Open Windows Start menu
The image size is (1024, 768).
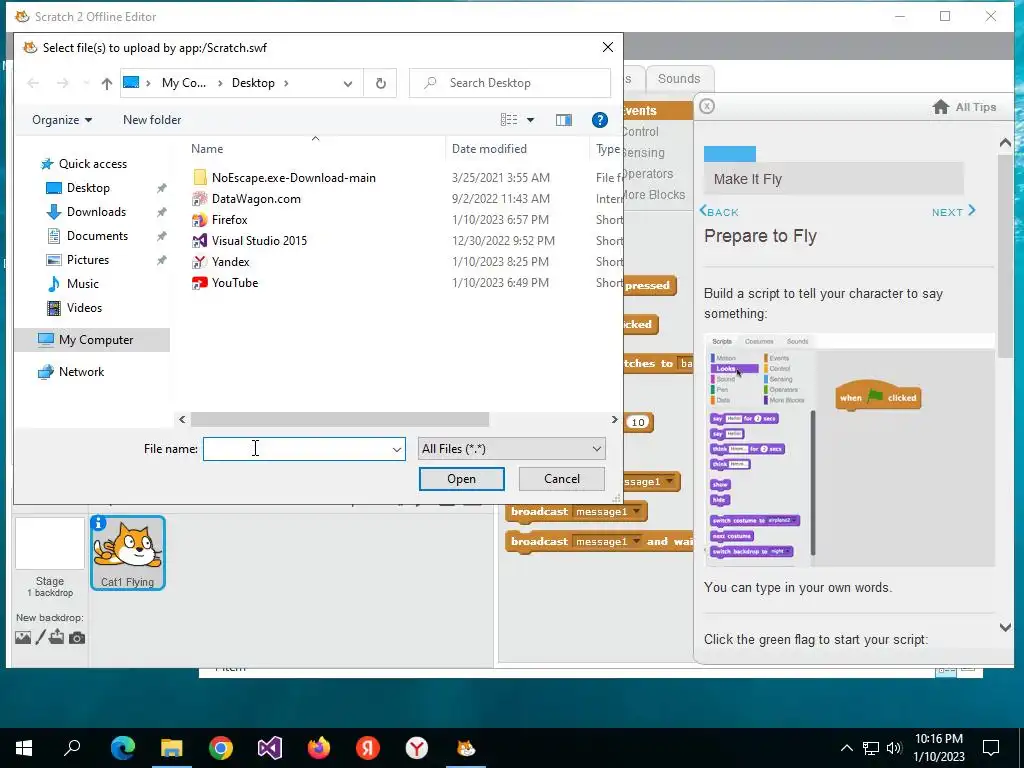point(24,748)
